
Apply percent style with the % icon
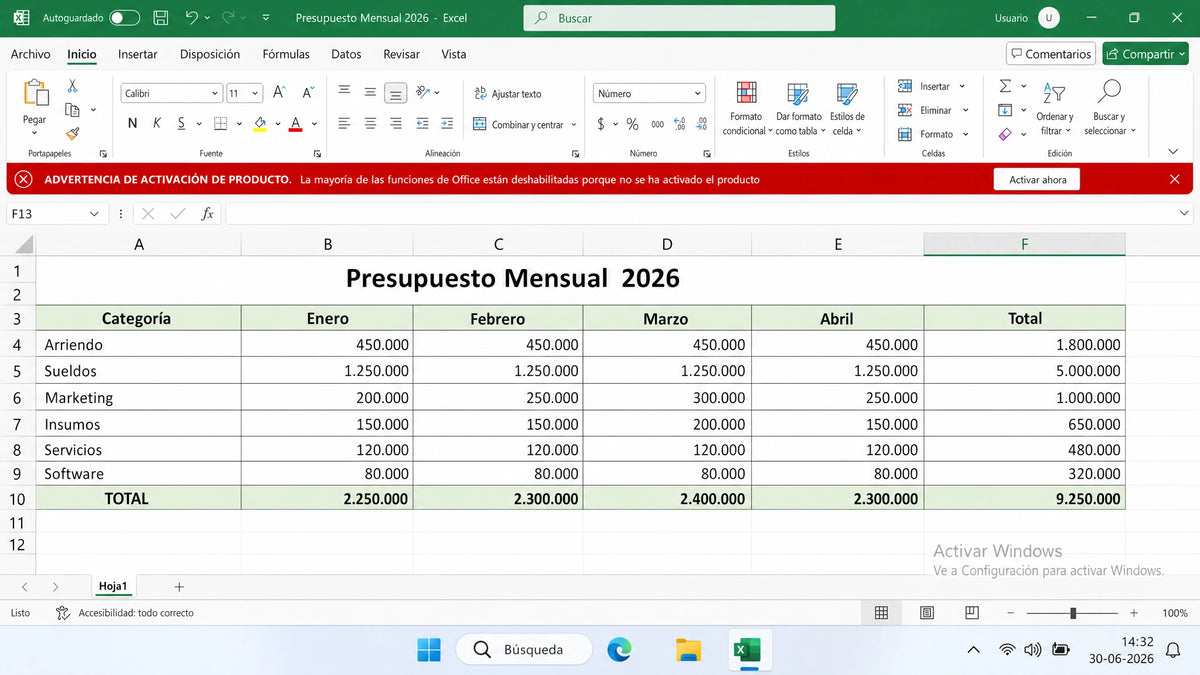(632, 124)
